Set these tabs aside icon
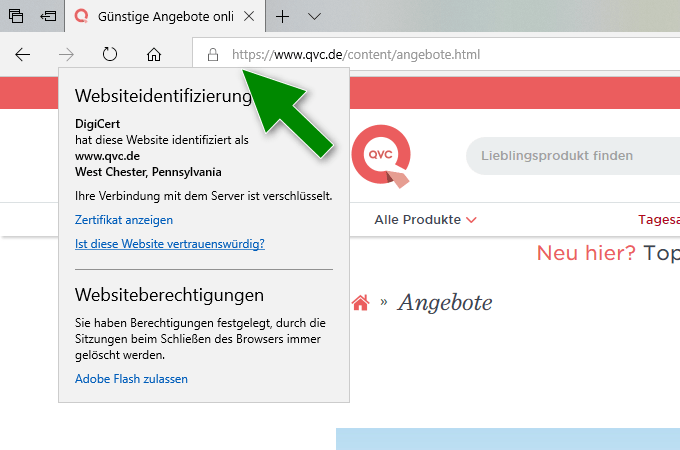Screen dimensions: 680x450 click(x=48, y=16)
